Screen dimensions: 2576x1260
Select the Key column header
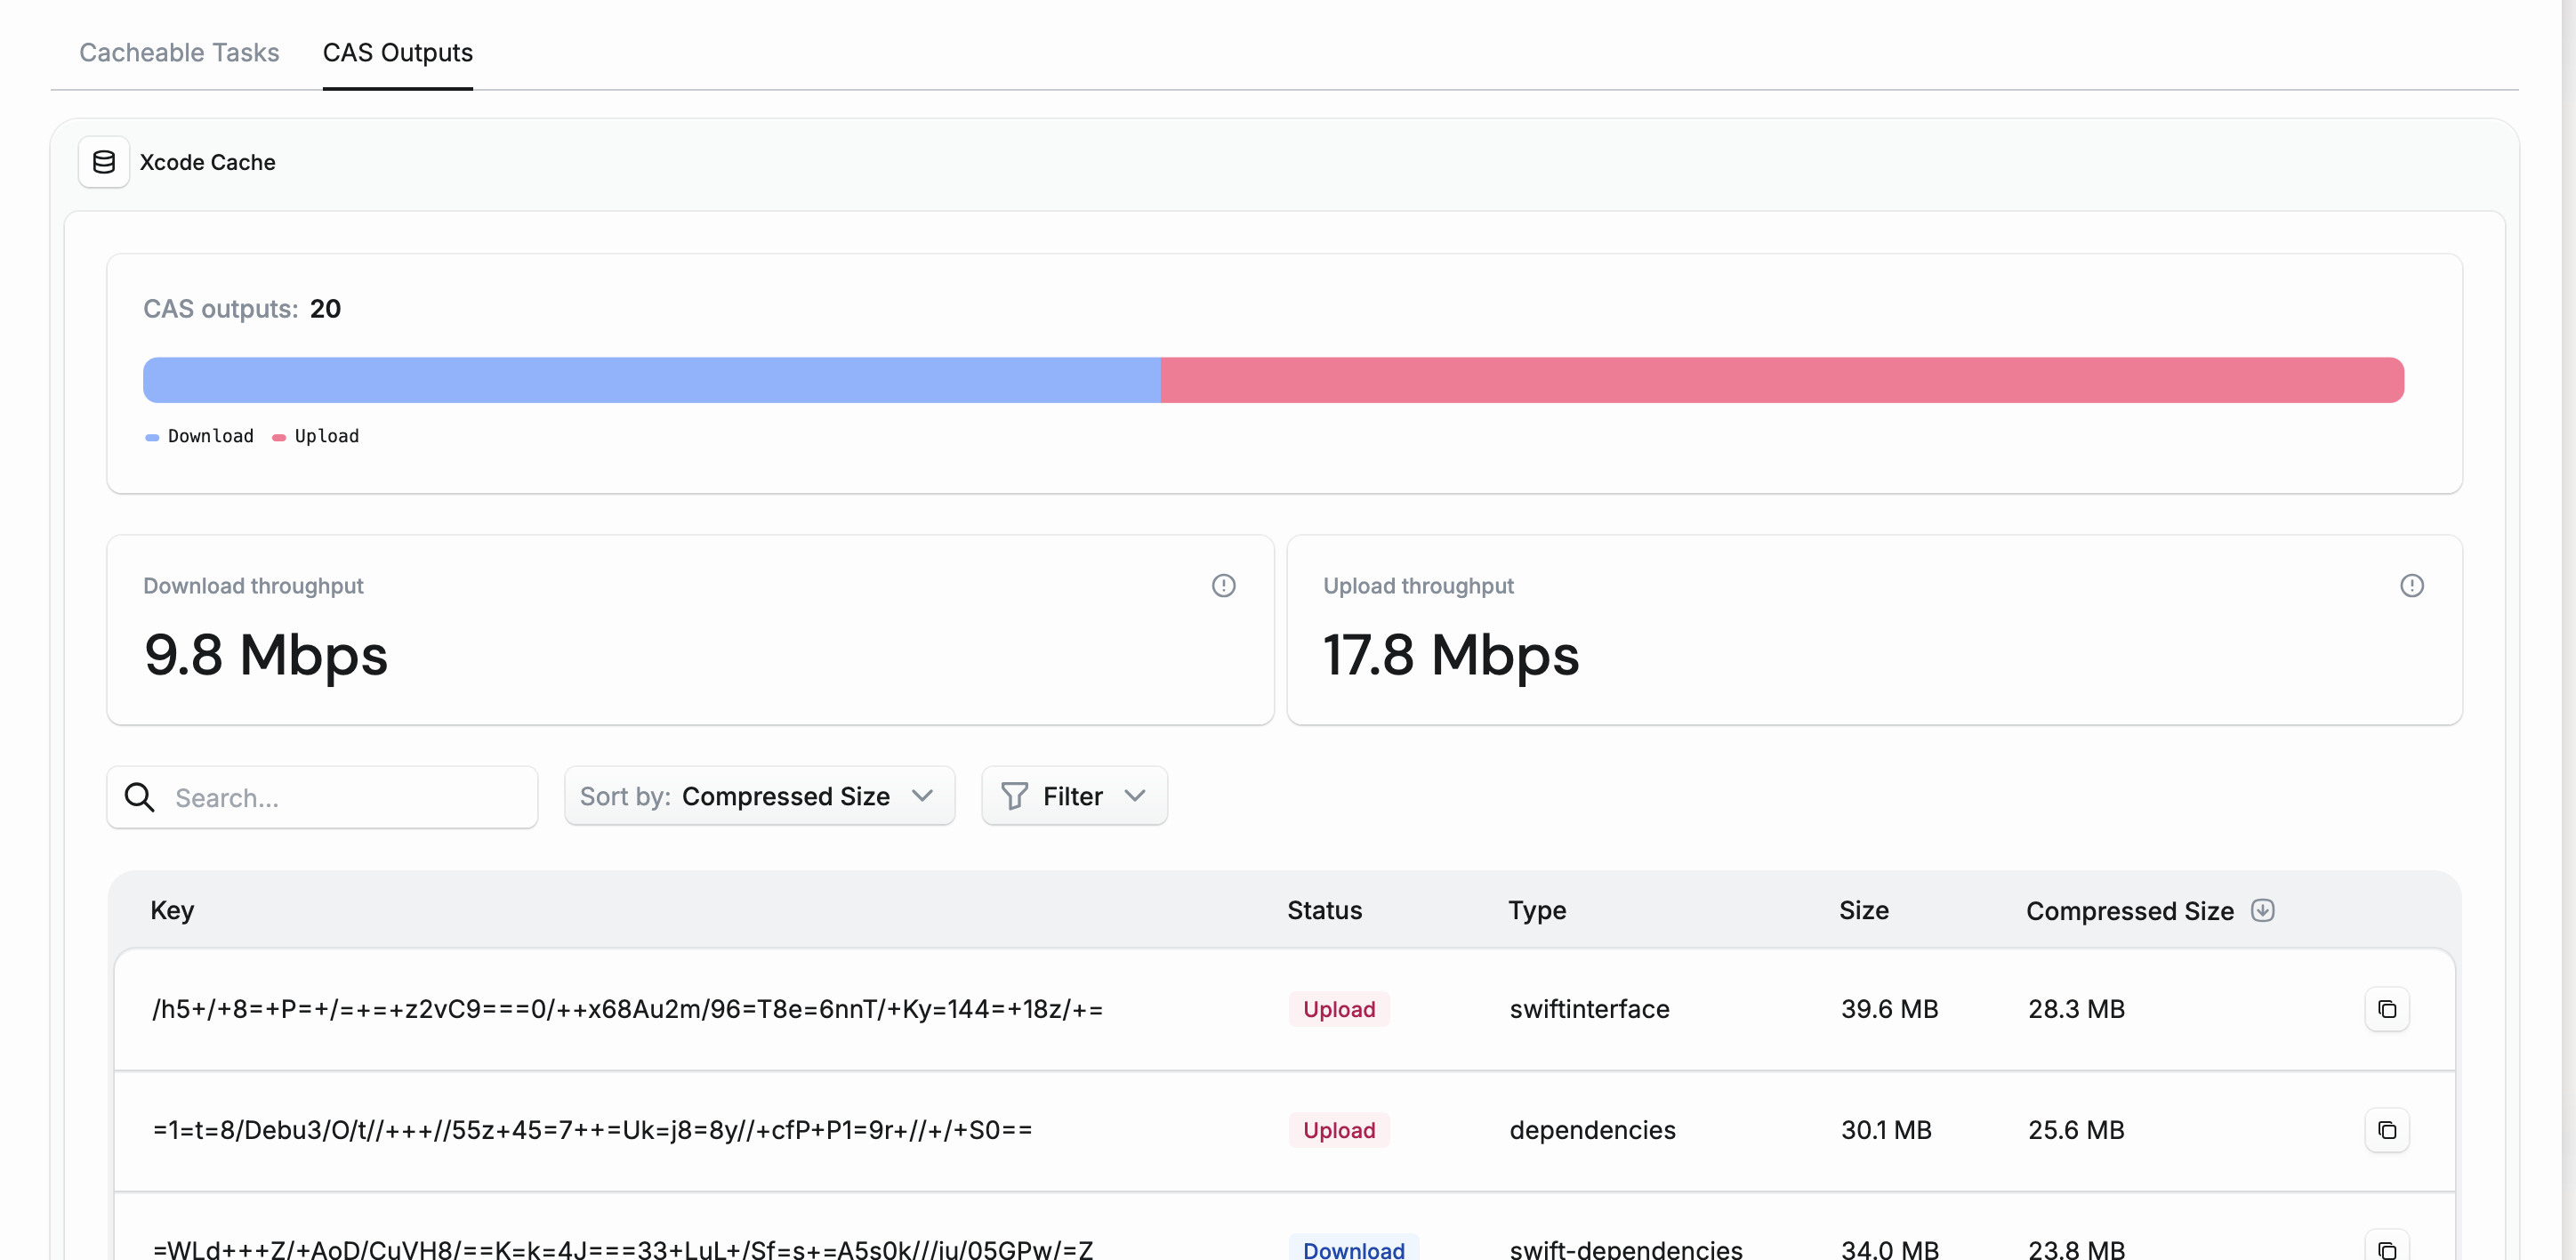(x=171, y=910)
